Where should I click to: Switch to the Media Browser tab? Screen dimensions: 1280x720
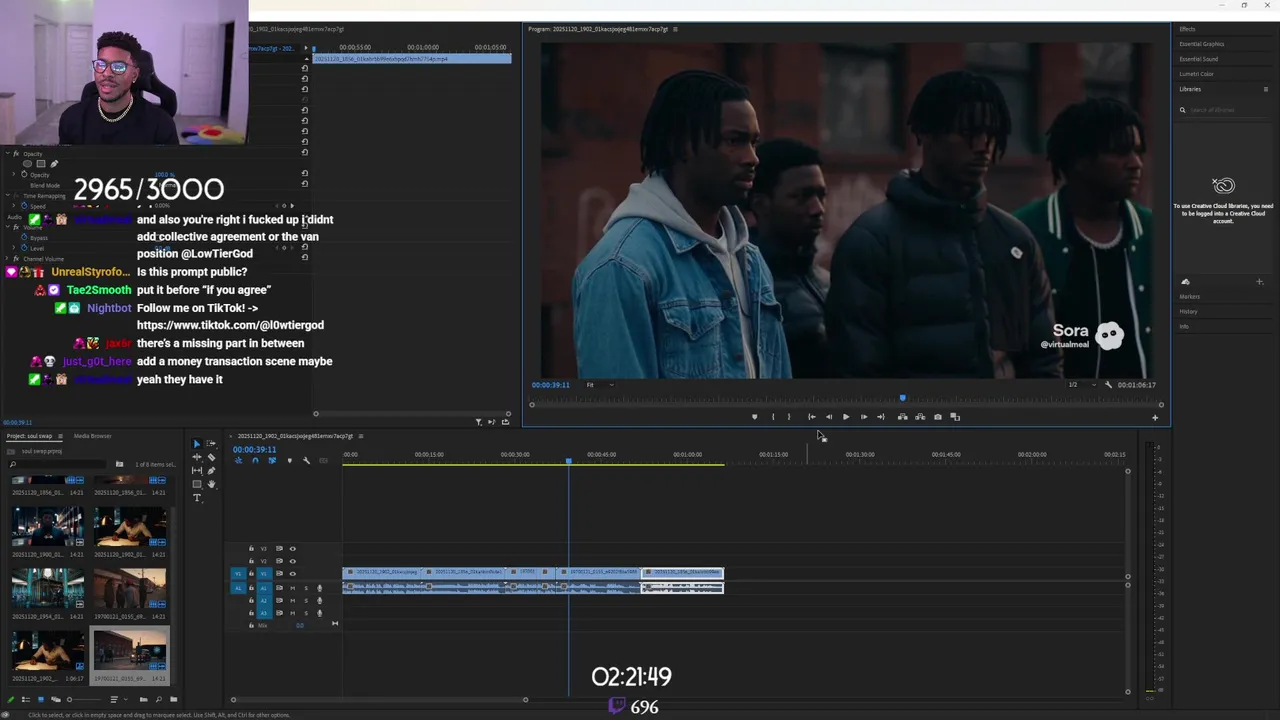(x=92, y=436)
